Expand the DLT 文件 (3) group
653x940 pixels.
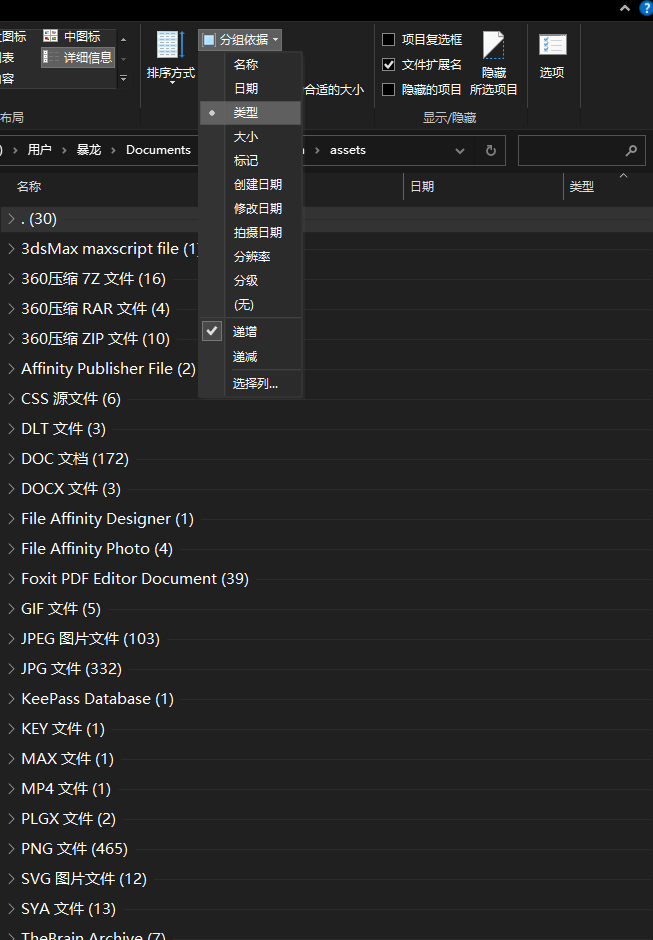[11, 429]
